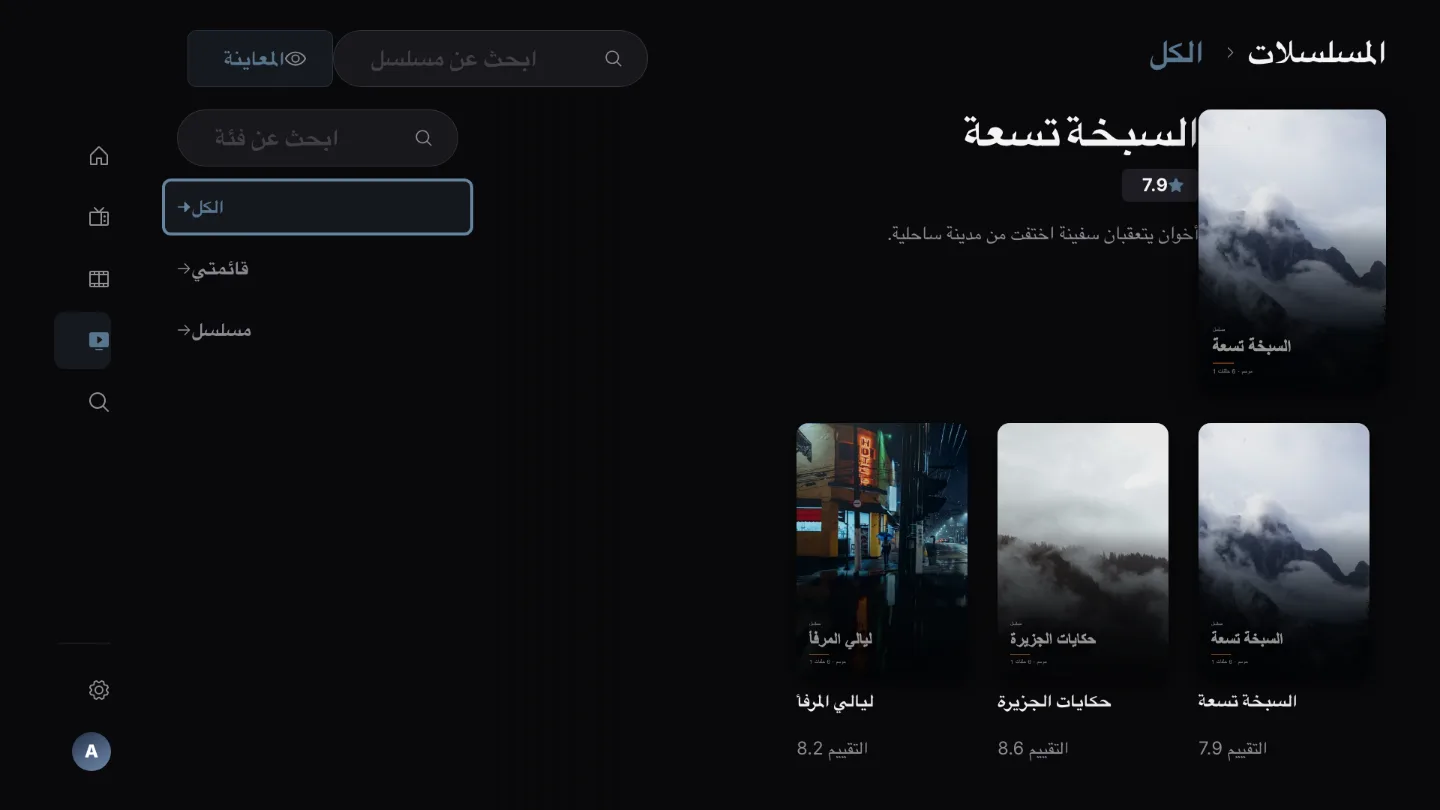Click the المسلسلات breadcrumb
Image resolution: width=1440 pixels, height=810 pixels.
point(1316,53)
